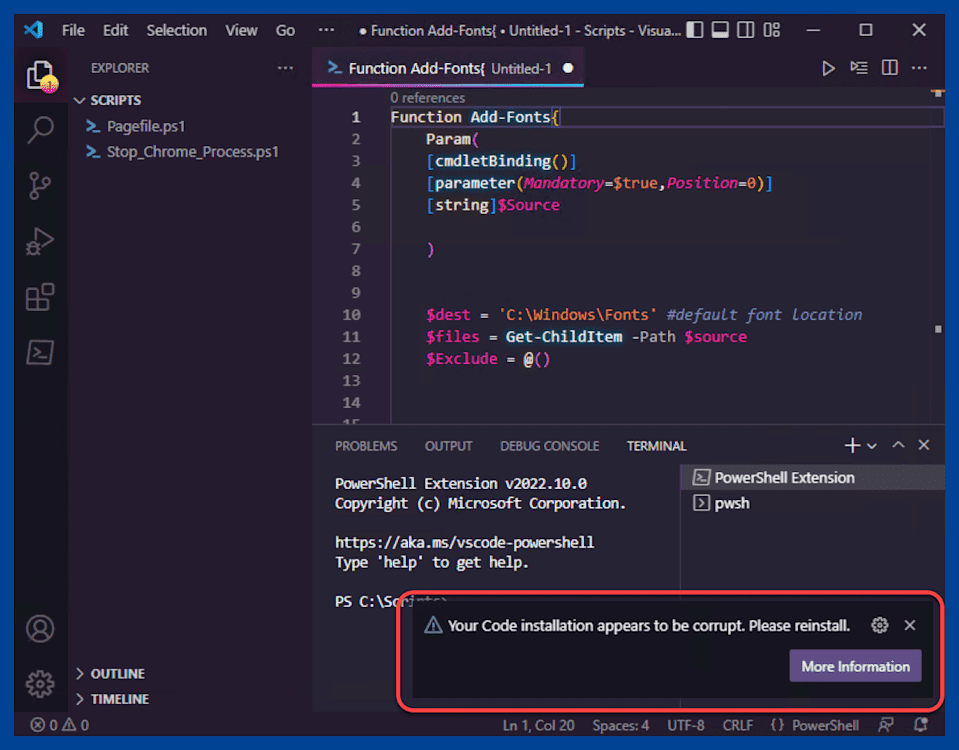Screen dimensions: 959x750
Task: Place cursor on $Exclude line
Action: point(488,359)
